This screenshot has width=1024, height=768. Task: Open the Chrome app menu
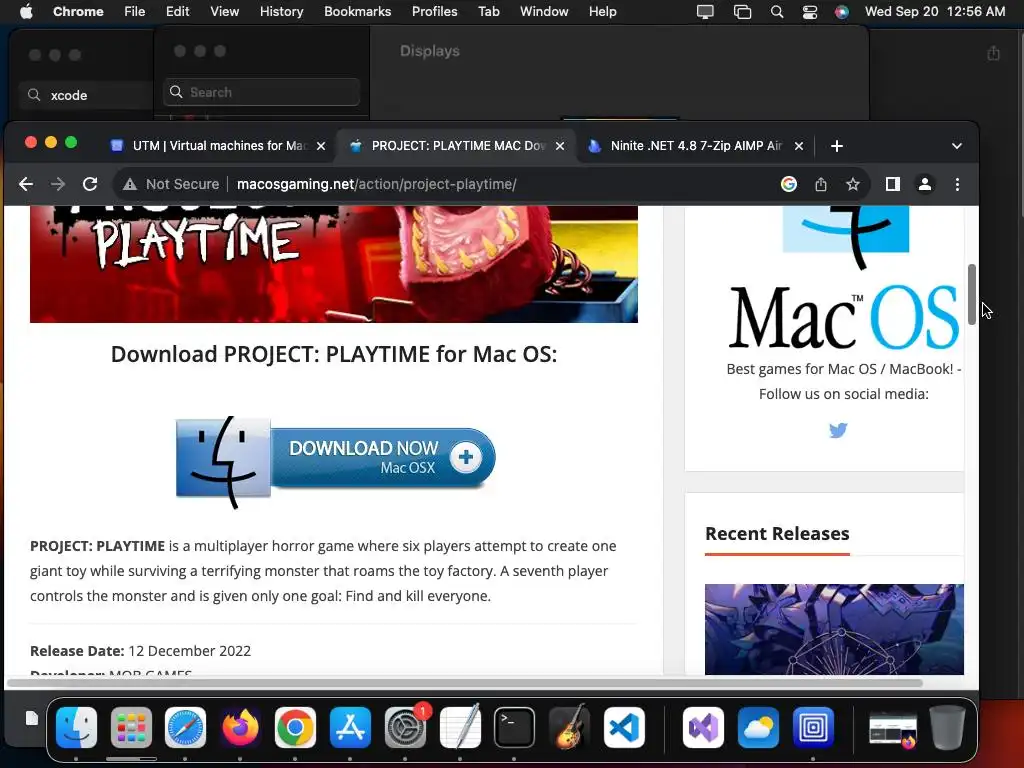pos(78,12)
